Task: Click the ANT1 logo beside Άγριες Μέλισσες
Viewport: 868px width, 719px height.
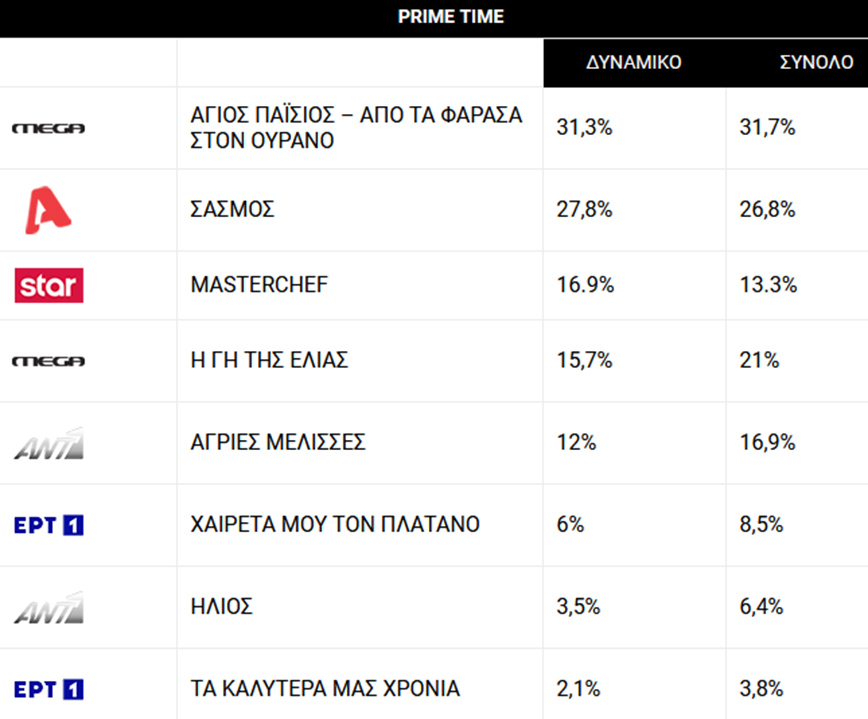Action: coord(48,443)
